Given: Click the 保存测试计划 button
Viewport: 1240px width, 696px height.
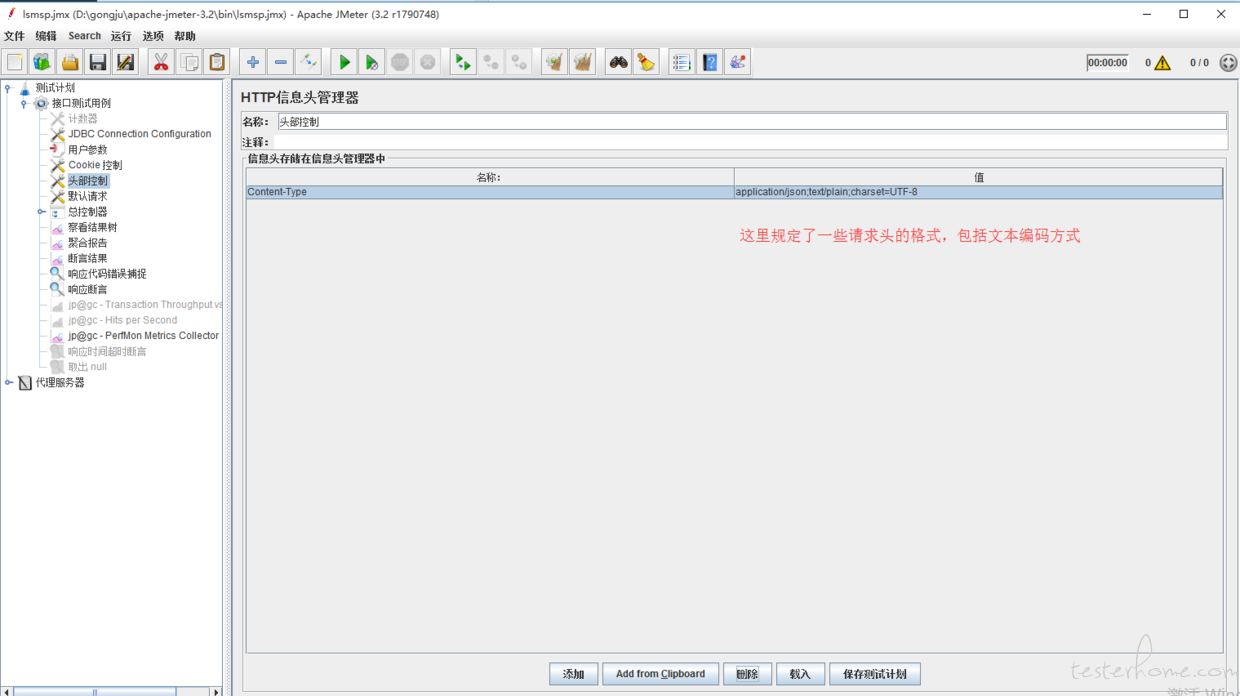Looking at the screenshot, I should tap(875, 674).
